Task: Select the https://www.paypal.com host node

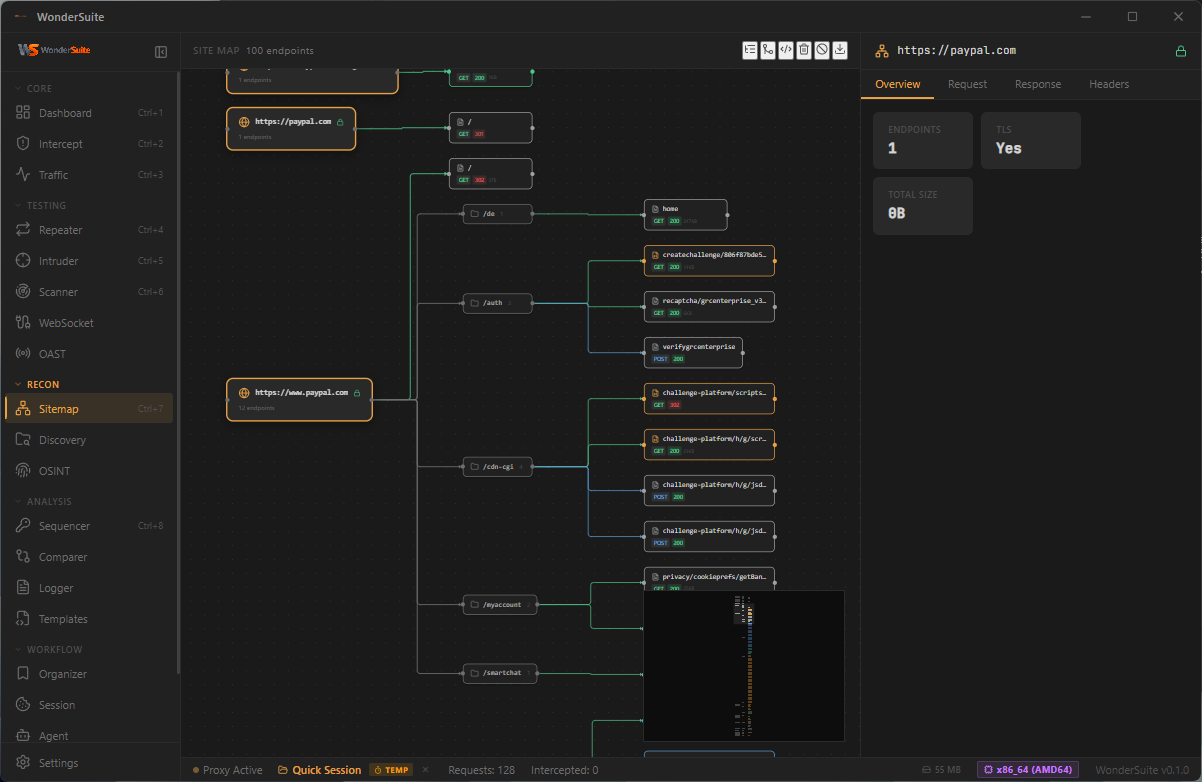Action: 299,399
